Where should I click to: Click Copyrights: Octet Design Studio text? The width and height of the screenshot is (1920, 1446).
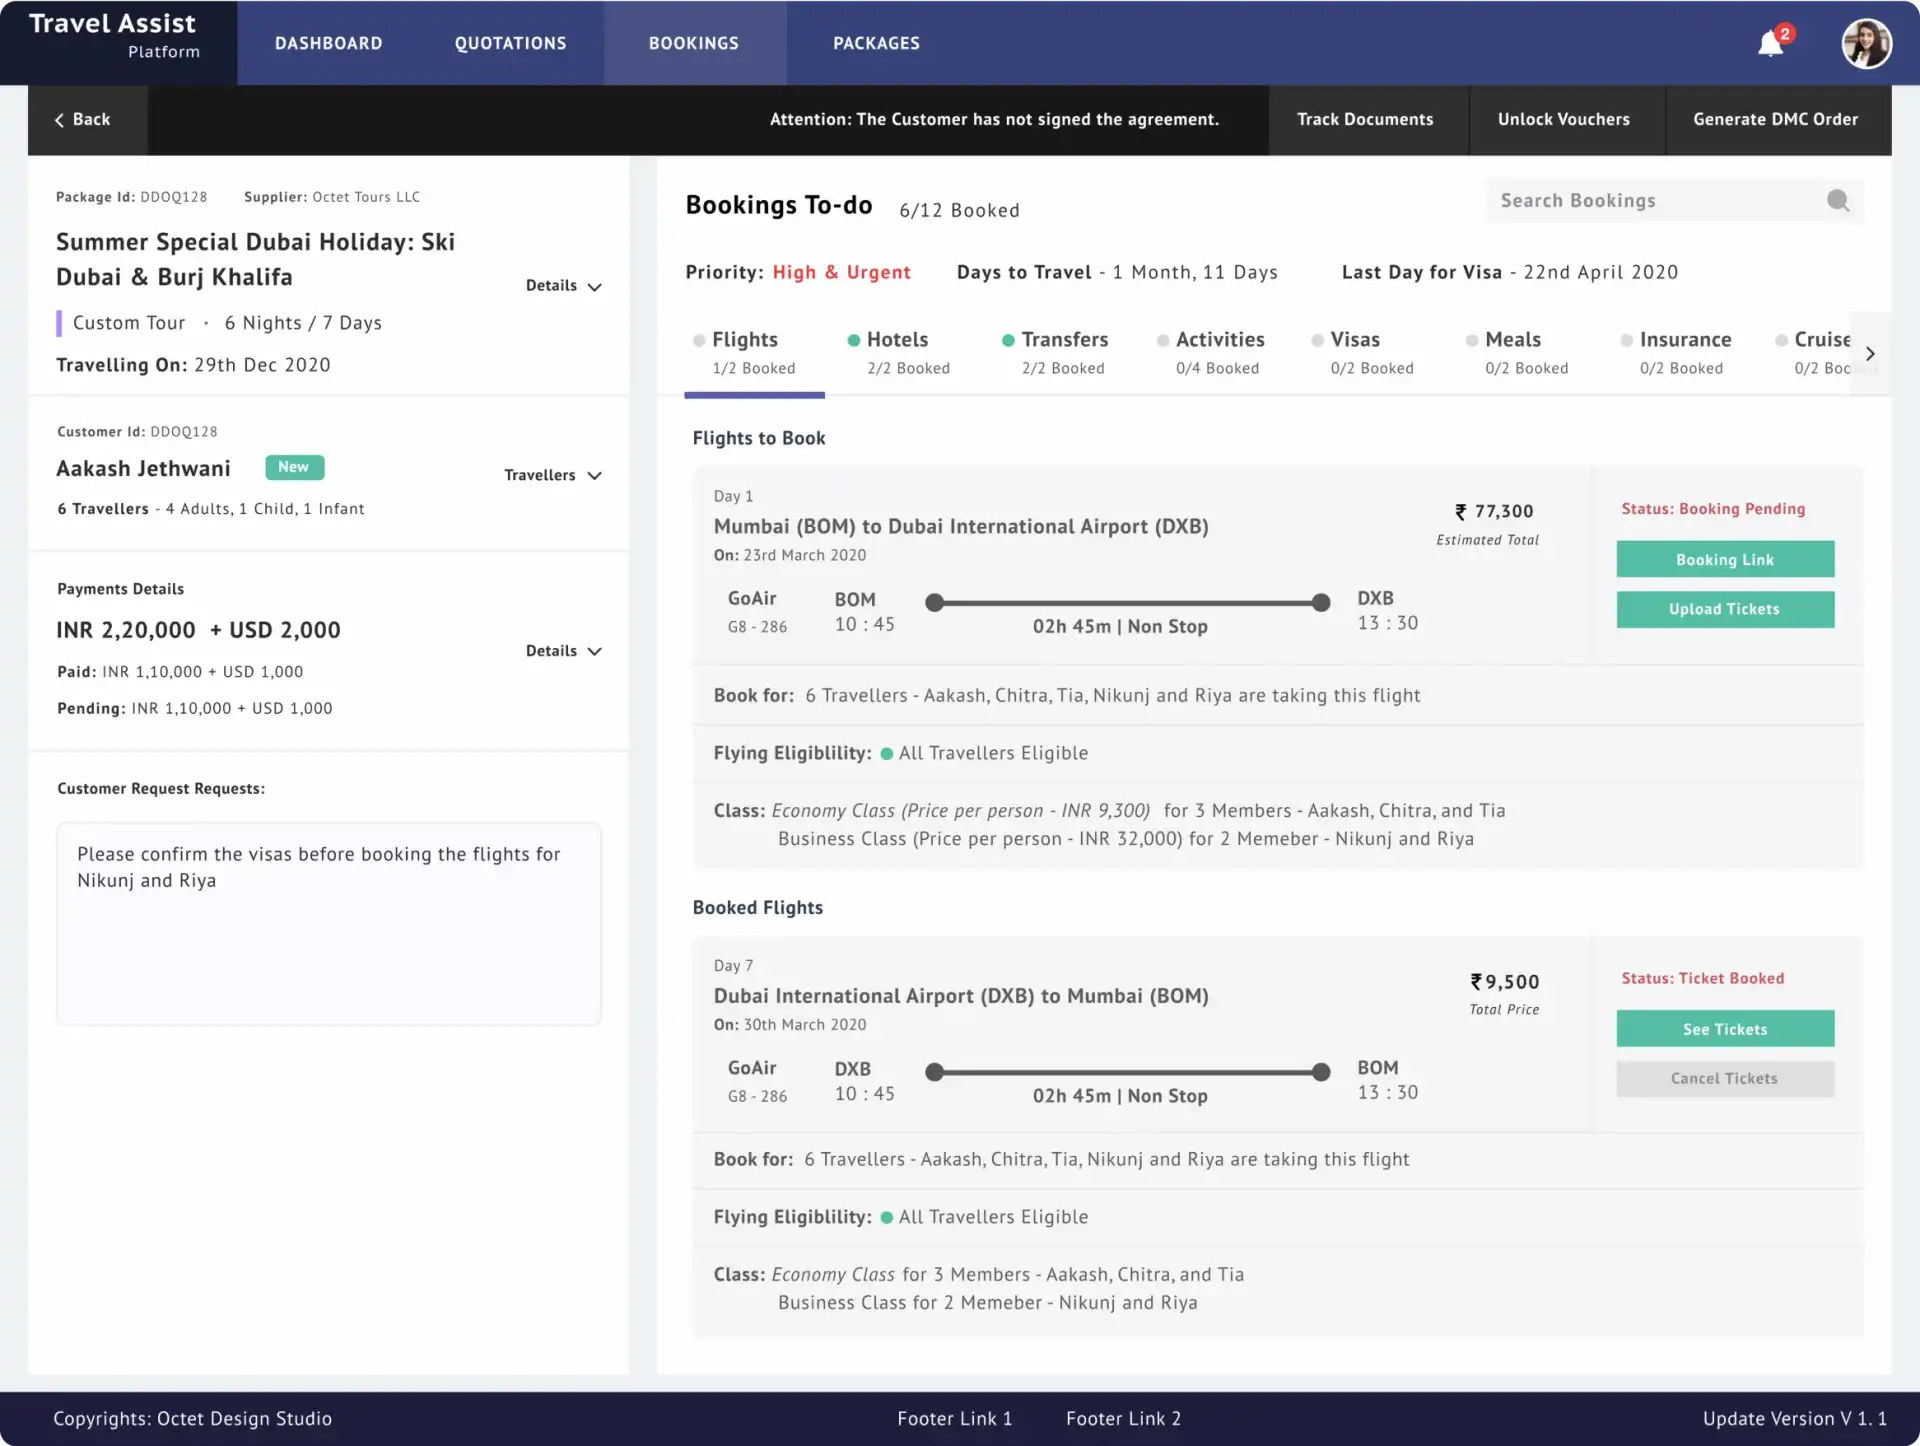pyautogui.click(x=193, y=1418)
